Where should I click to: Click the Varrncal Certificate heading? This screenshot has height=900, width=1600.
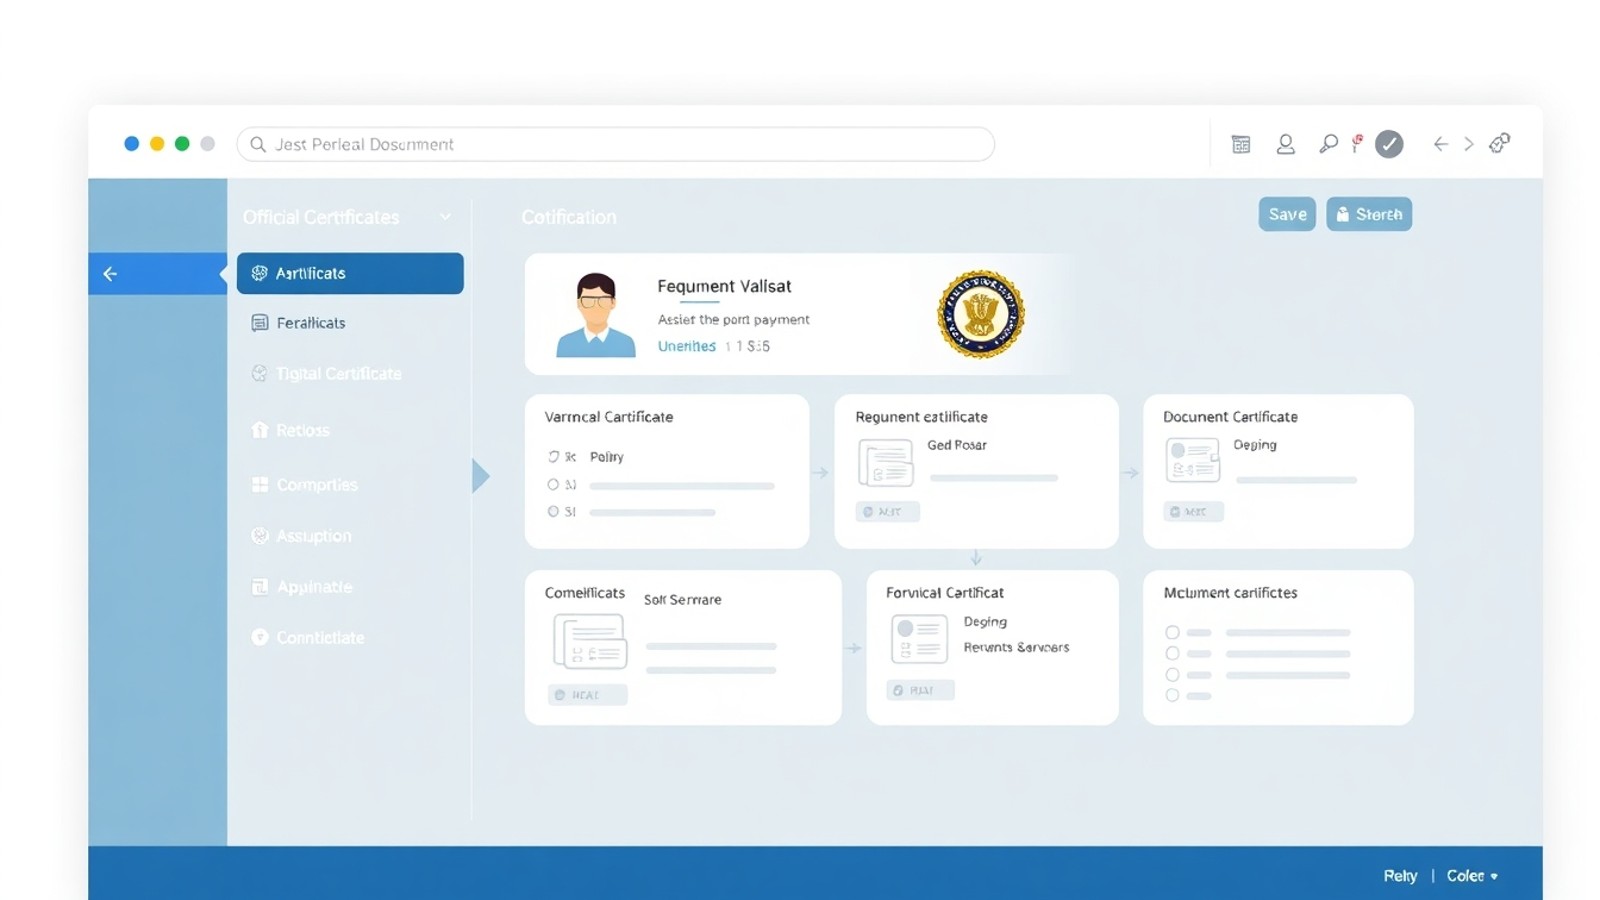coord(609,417)
